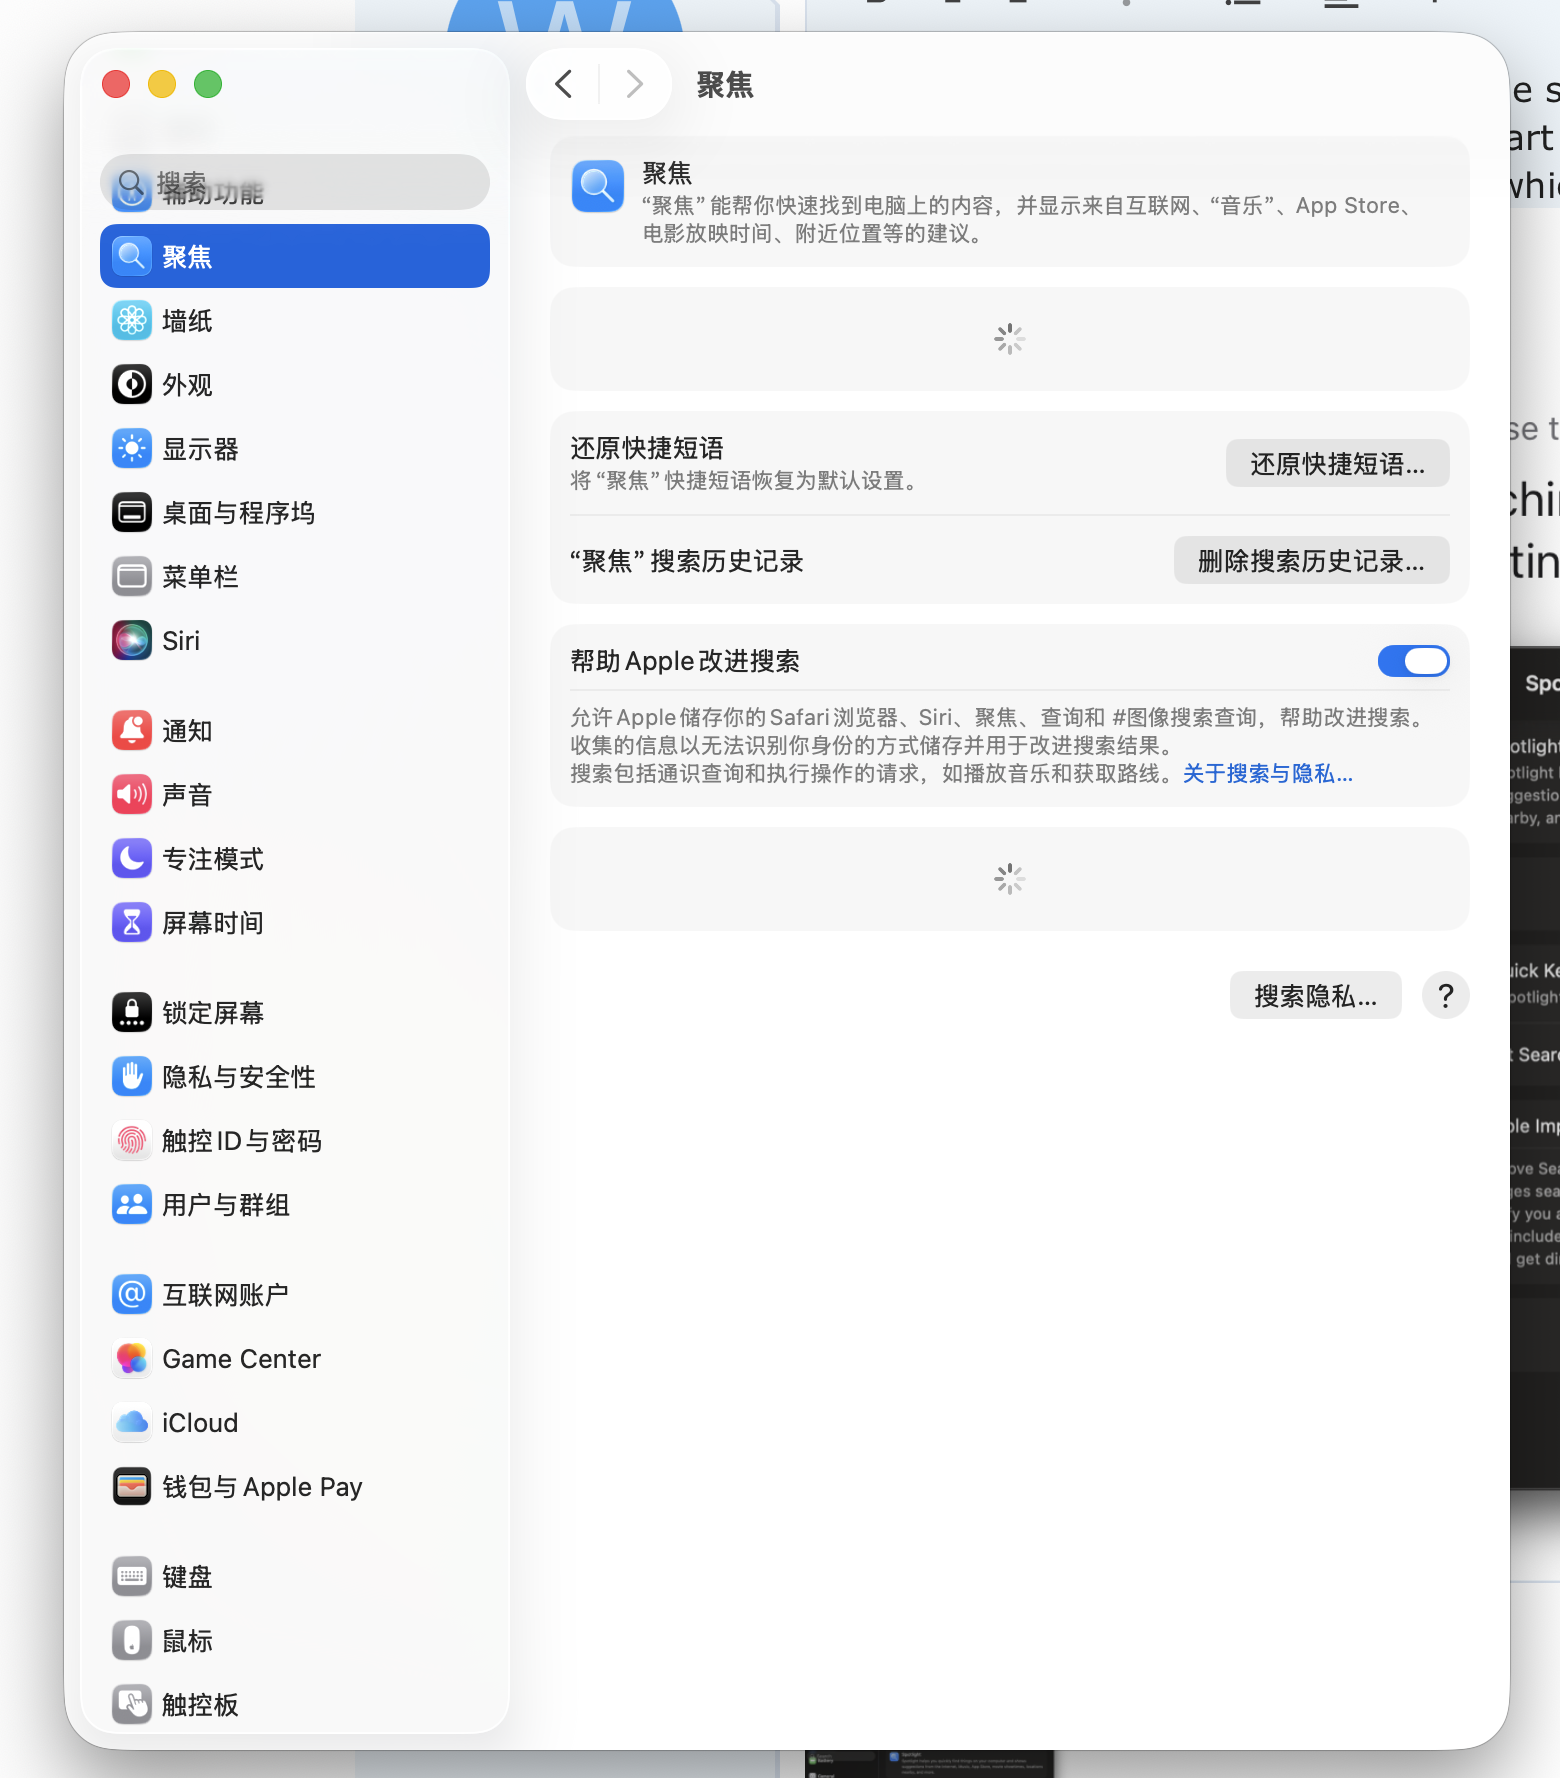
Task: Select 触控 ID 与密码 fingerprint icon
Action: pos(132,1141)
